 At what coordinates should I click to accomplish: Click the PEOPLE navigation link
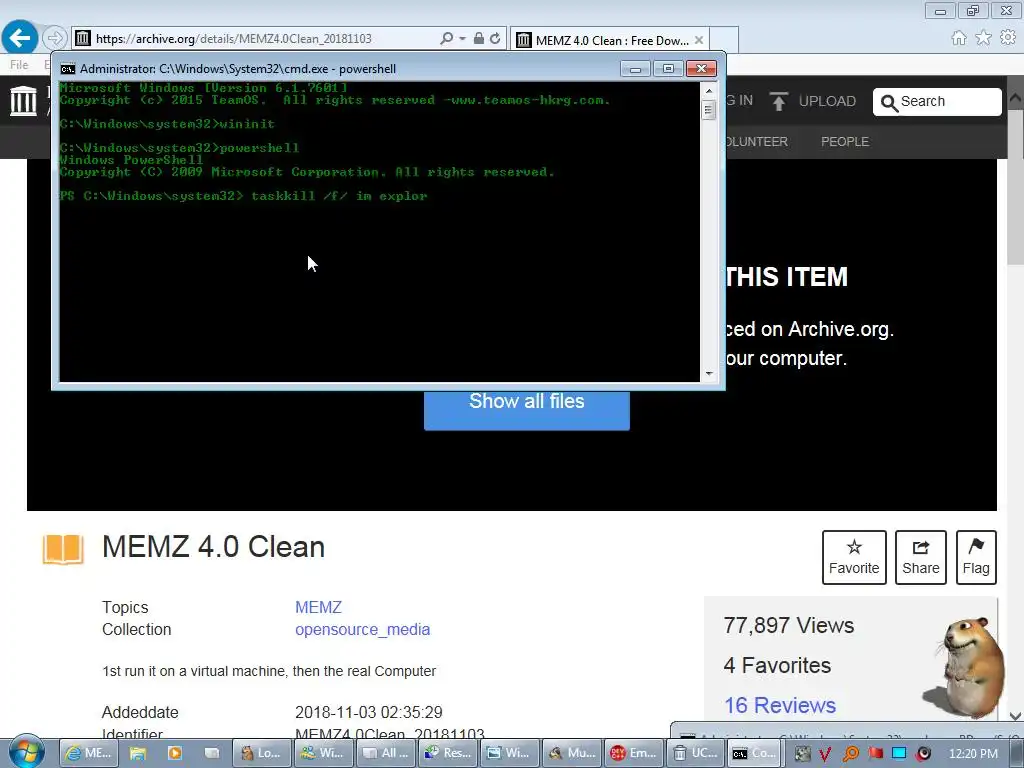click(x=844, y=142)
